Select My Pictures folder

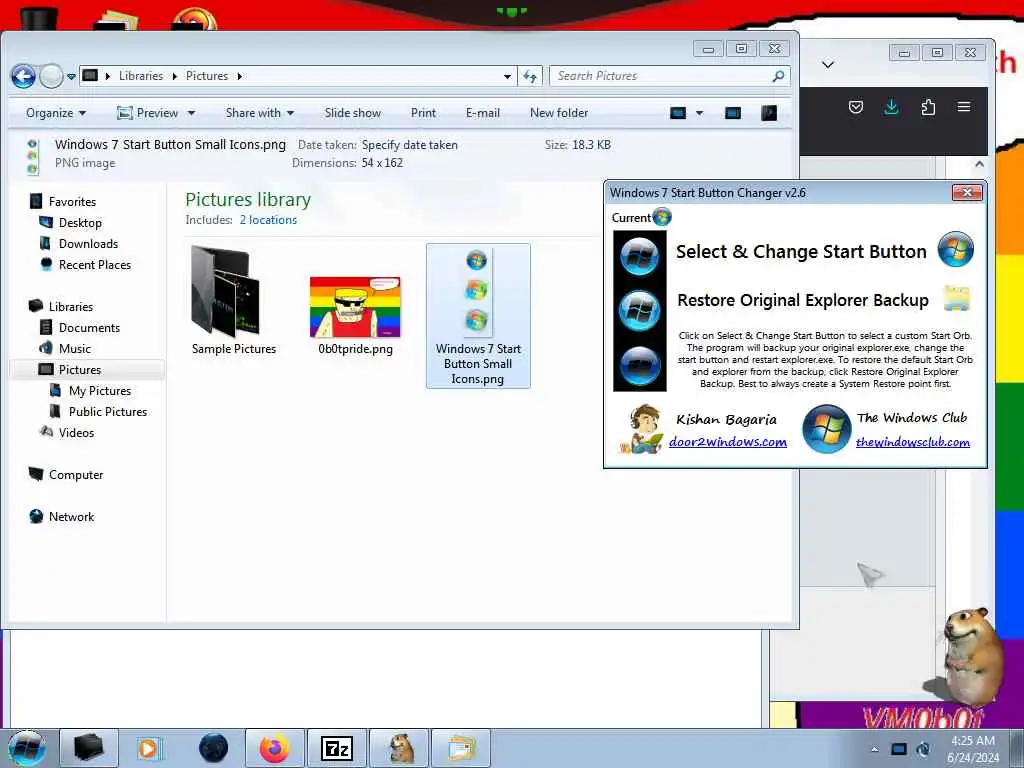point(100,391)
